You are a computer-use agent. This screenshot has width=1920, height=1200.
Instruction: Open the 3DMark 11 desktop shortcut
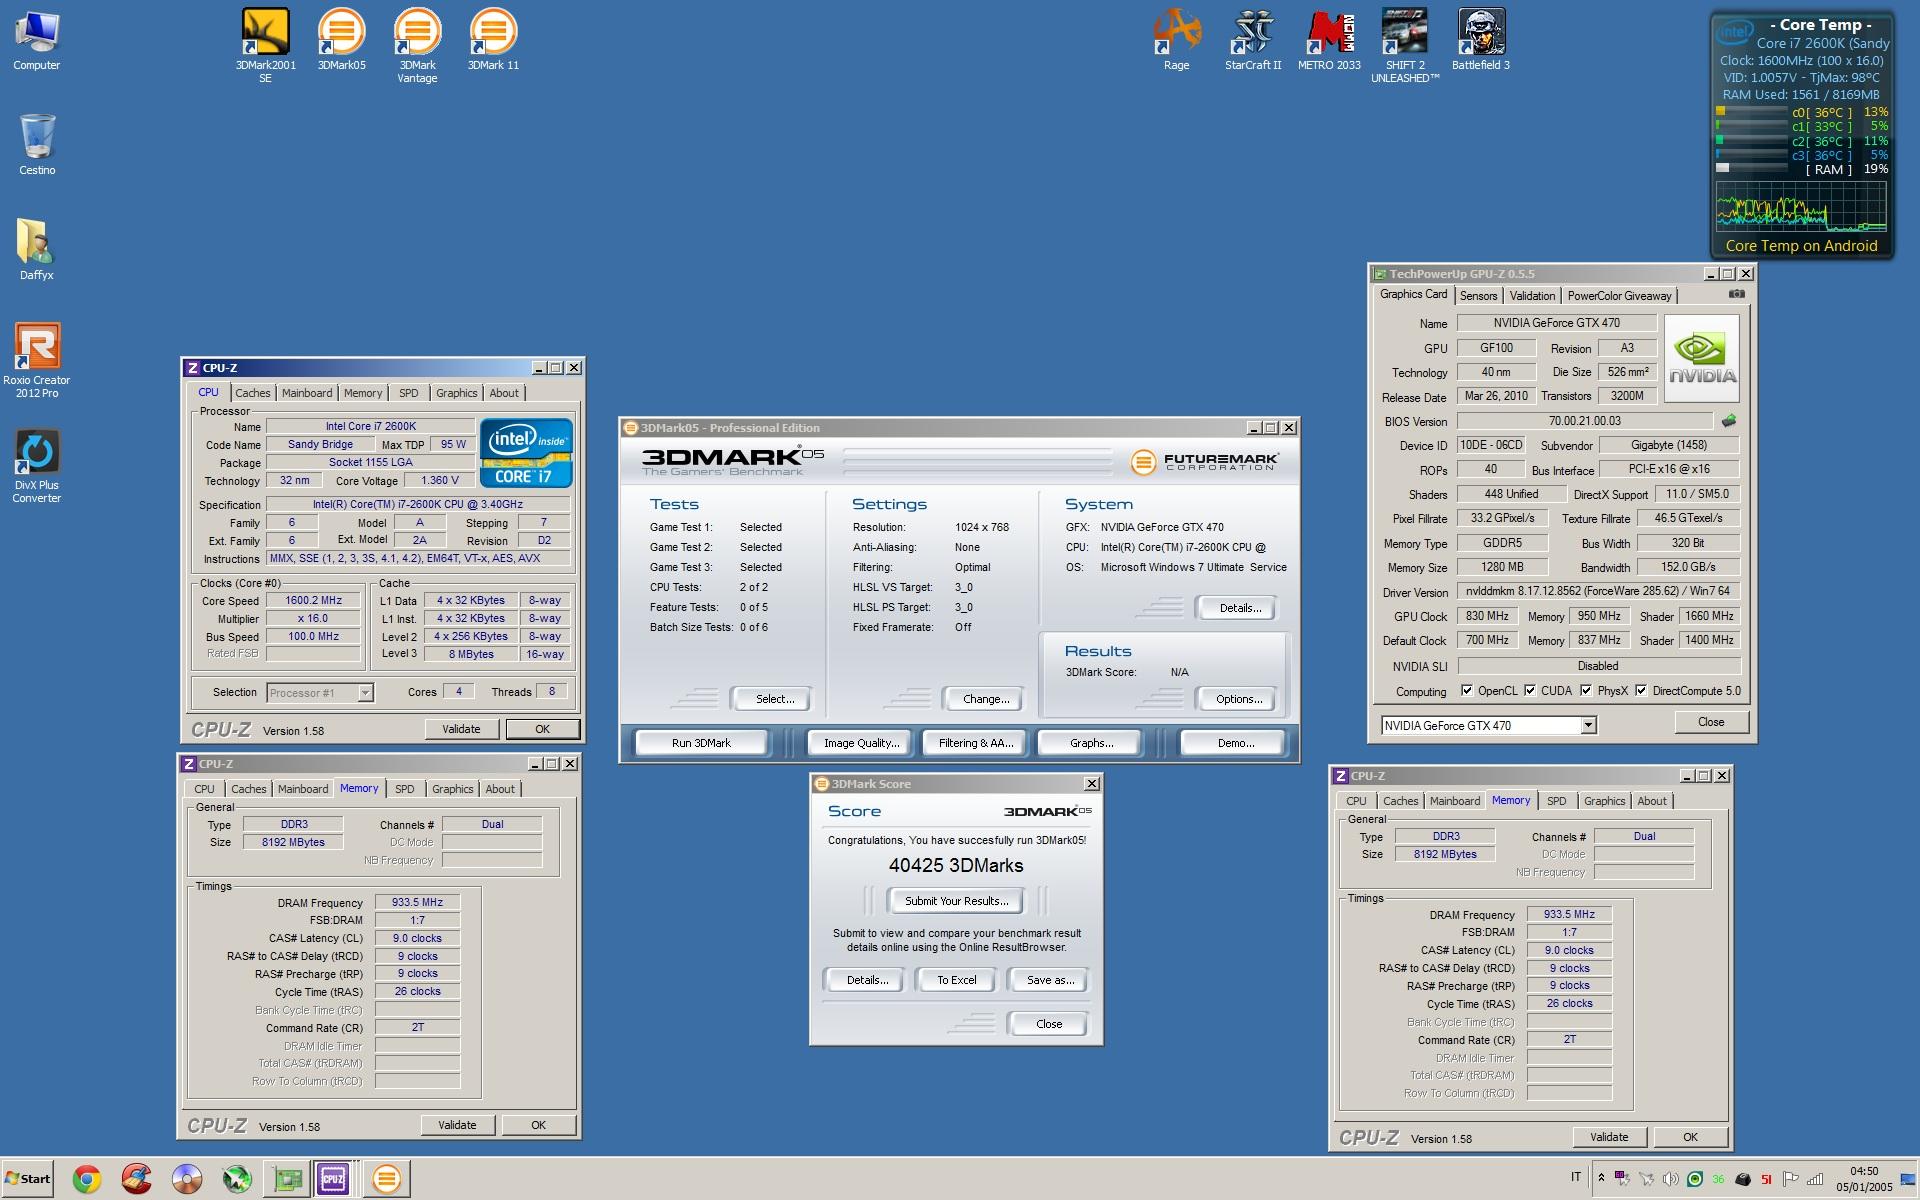click(x=493, y=40)
